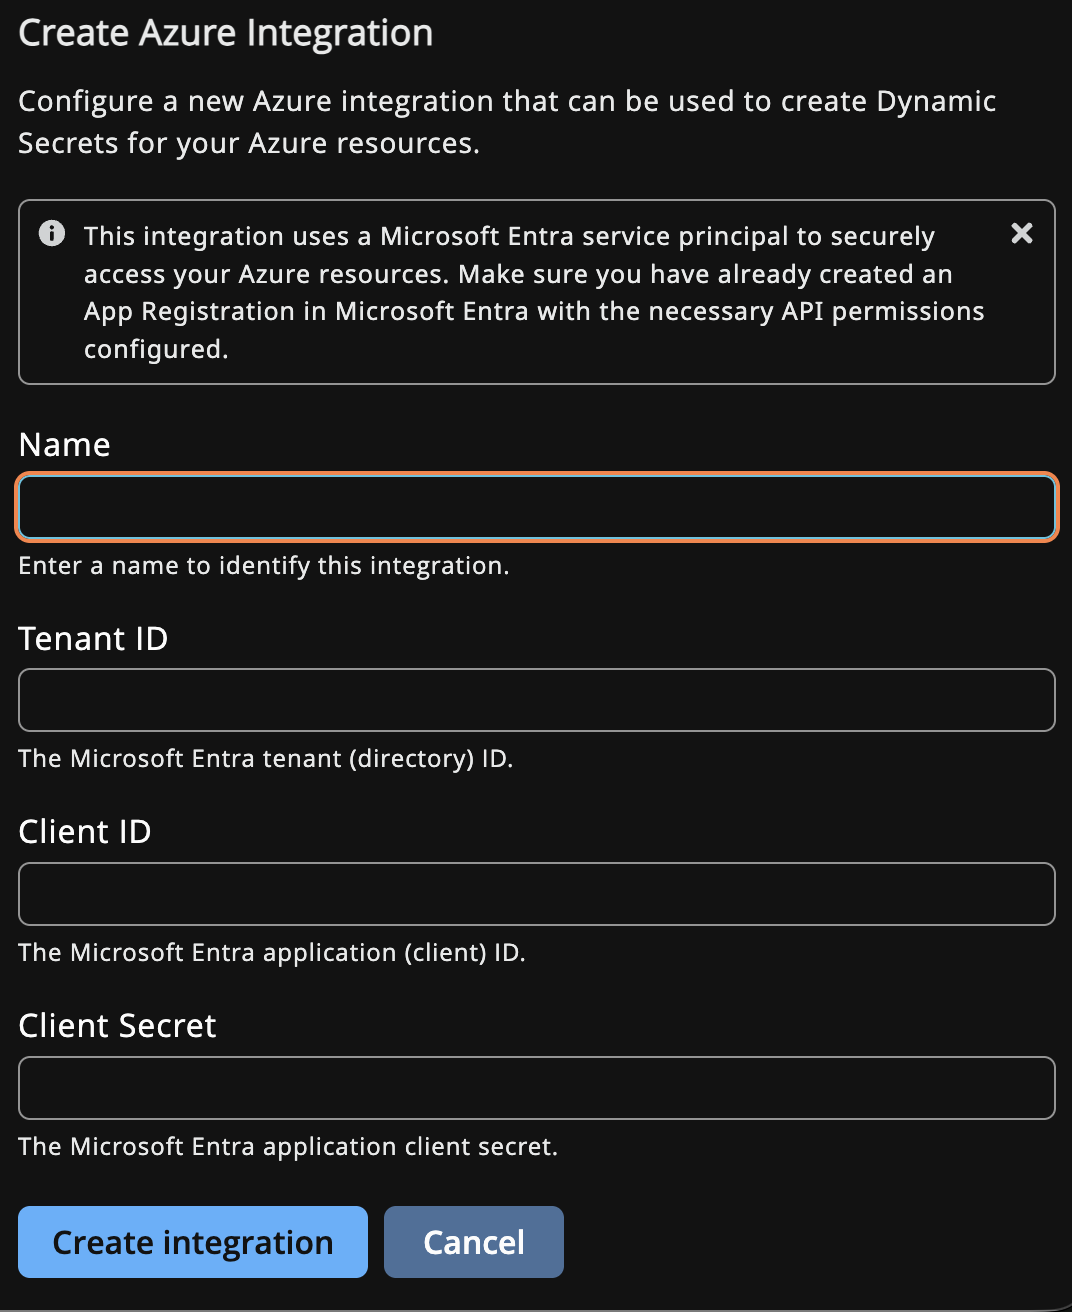Click the 'Configure a new Azure integration' description

(507, 122)
